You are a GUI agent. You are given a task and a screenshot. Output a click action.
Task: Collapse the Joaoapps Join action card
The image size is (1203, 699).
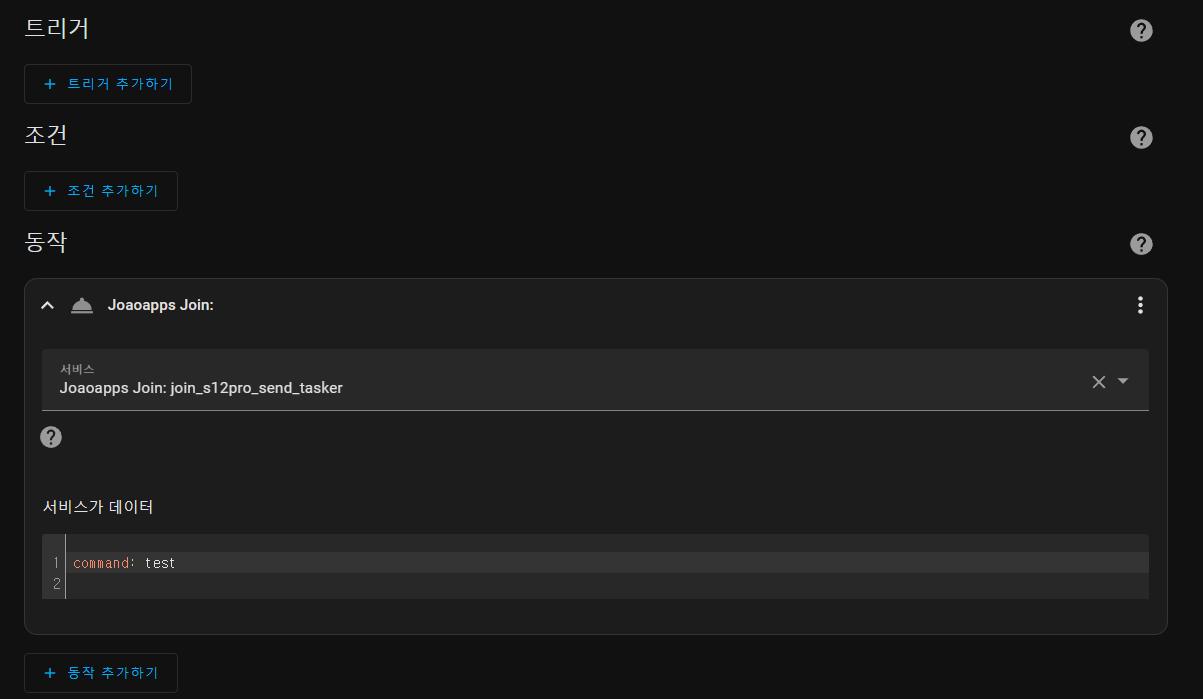[x=47, y=306]
